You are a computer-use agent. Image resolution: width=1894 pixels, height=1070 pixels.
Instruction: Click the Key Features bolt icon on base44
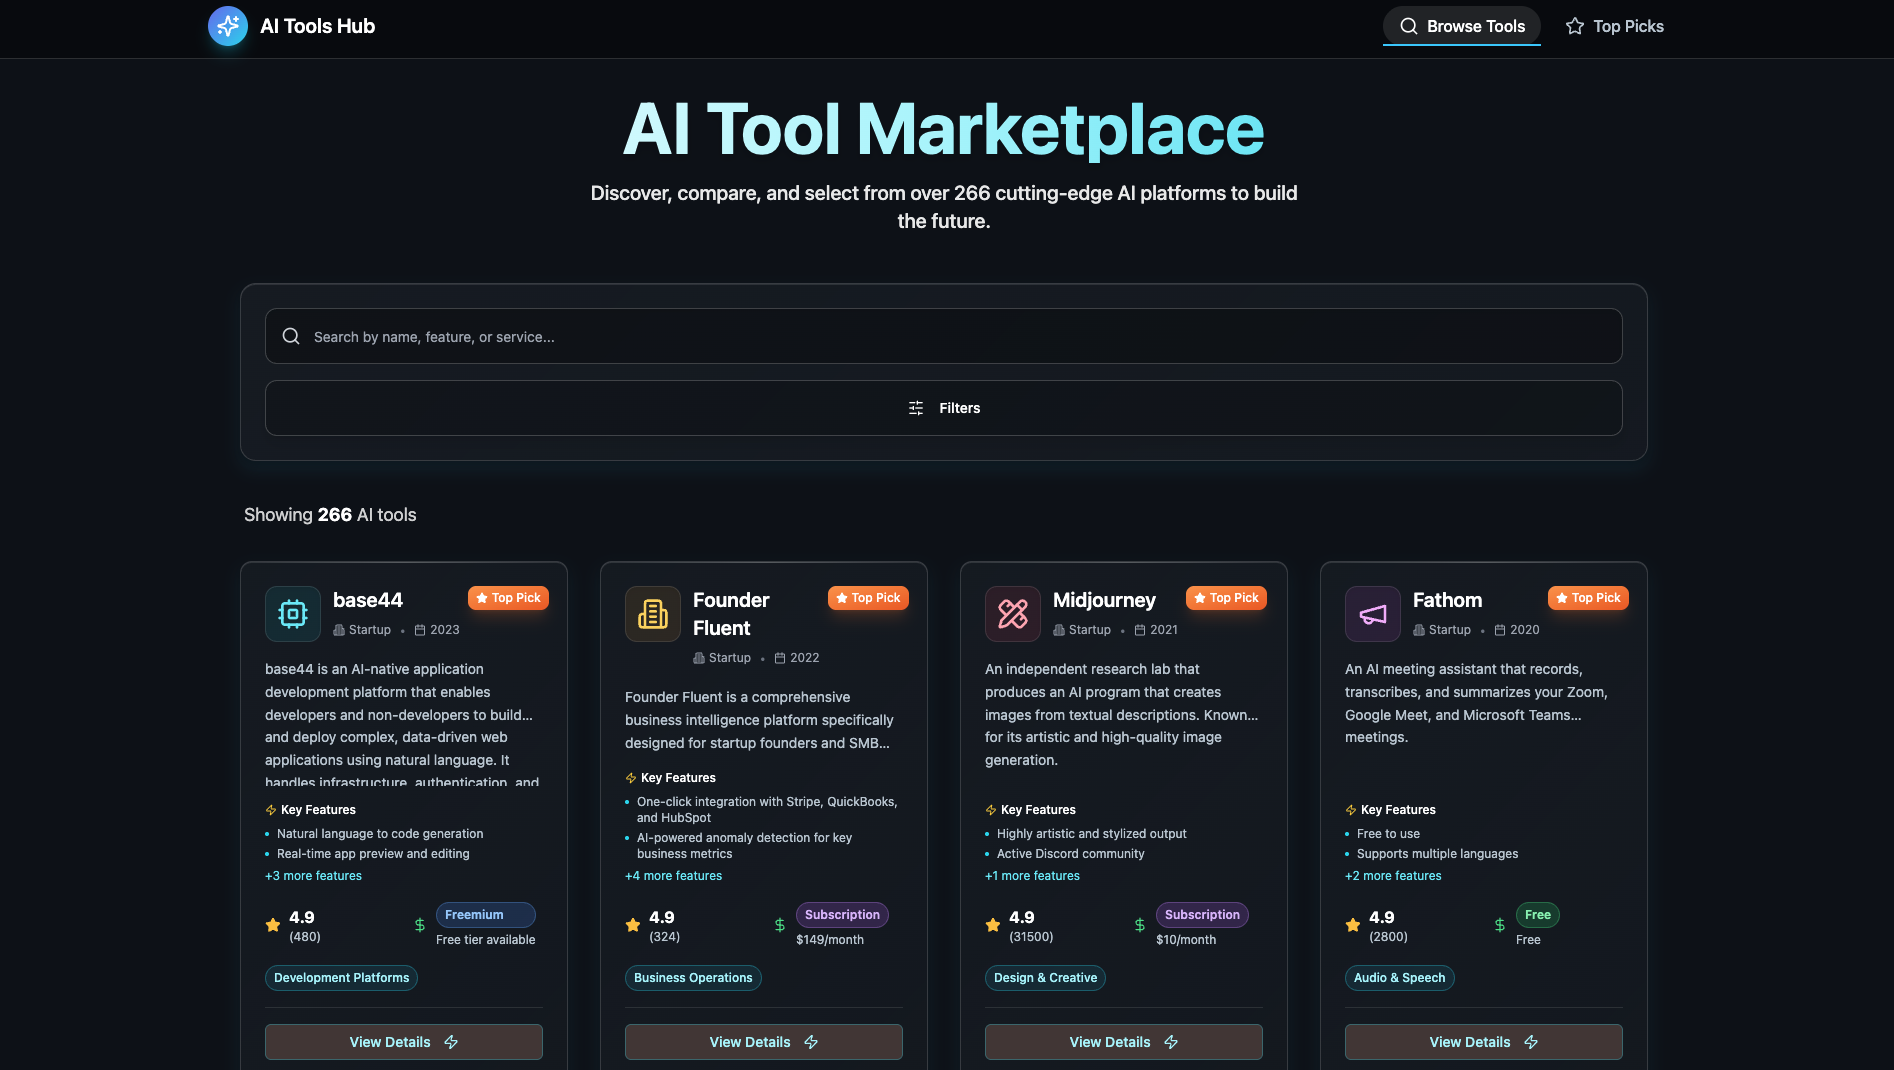point(271,810)
